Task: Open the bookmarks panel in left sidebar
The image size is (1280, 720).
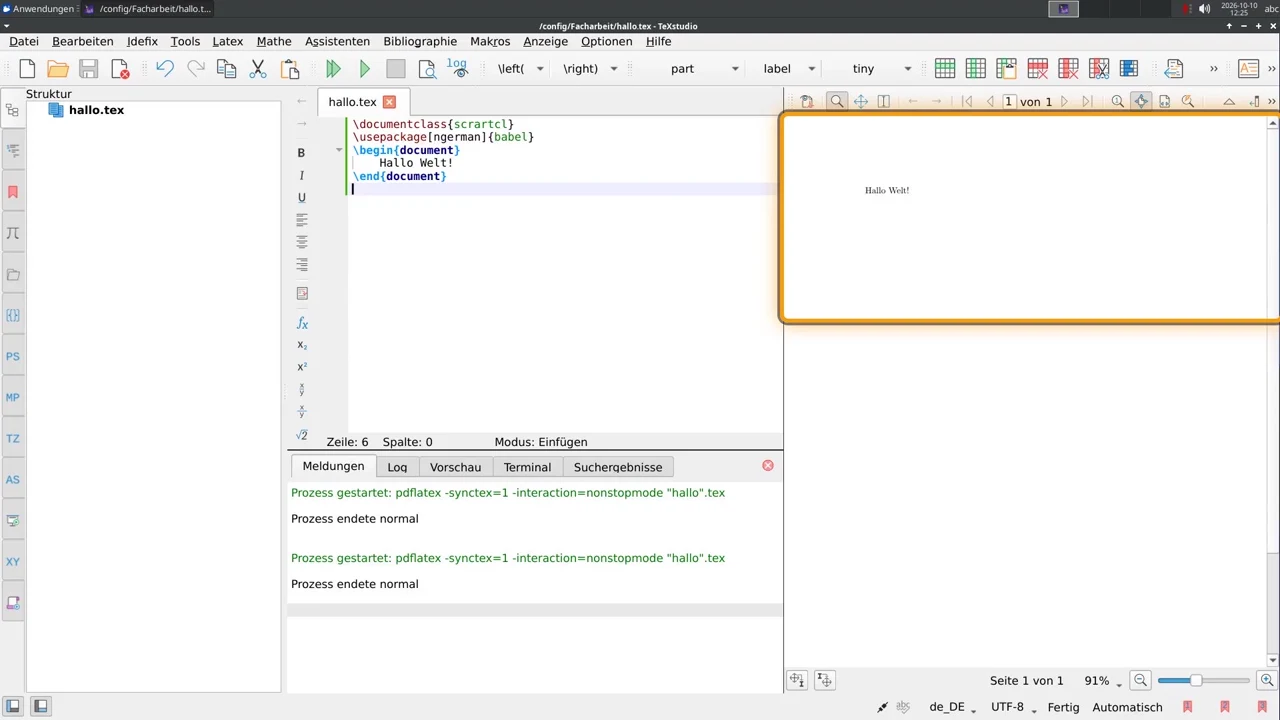Action: pyautogui.click(x=13, y=192)
